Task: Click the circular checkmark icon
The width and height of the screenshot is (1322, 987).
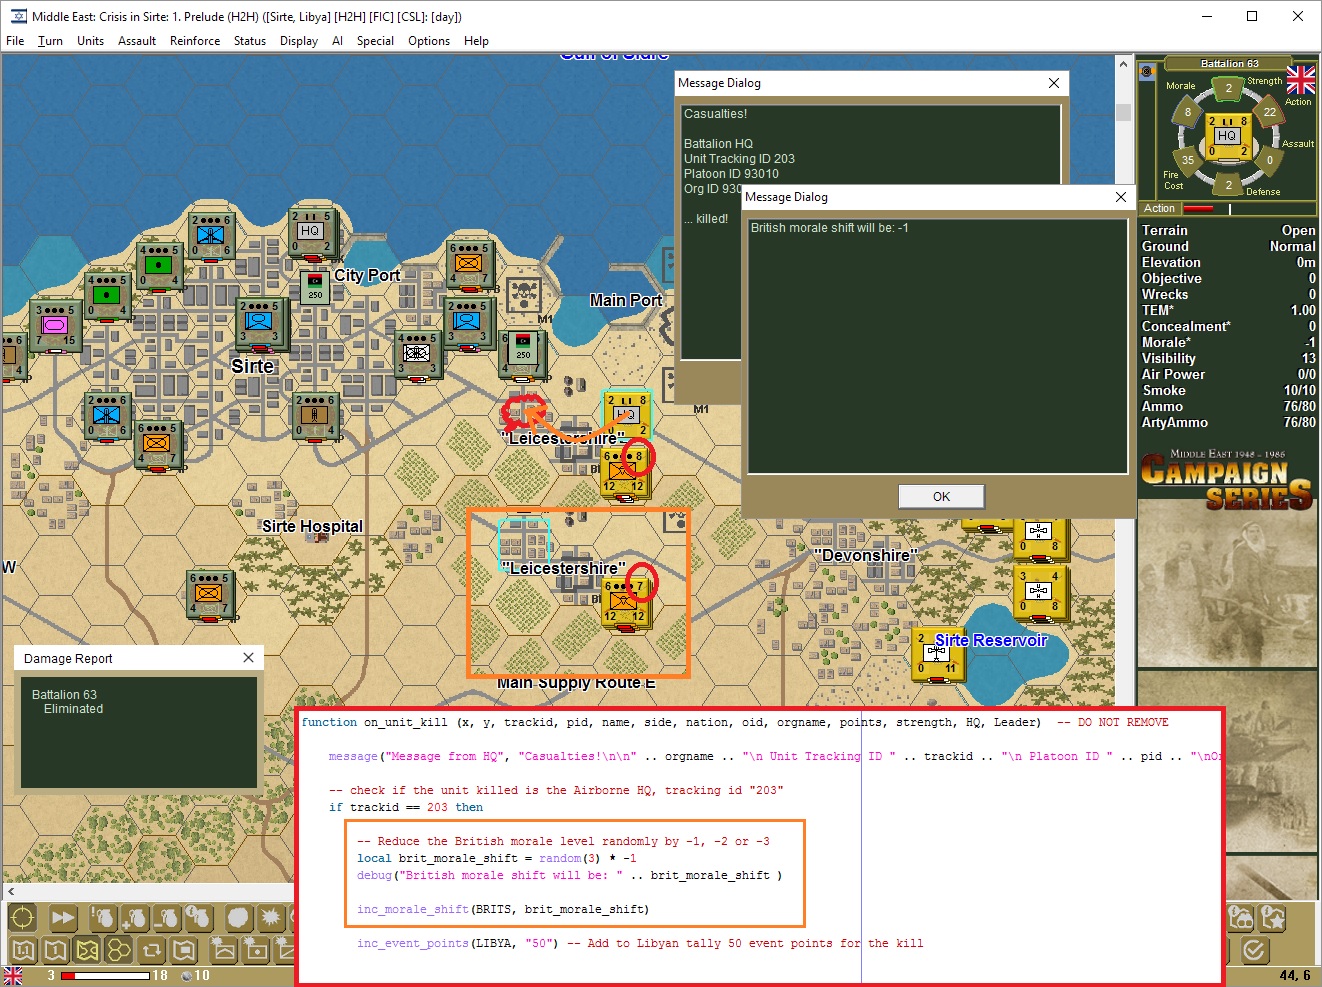Action: pyautogui.click(x=1255, y=950)
